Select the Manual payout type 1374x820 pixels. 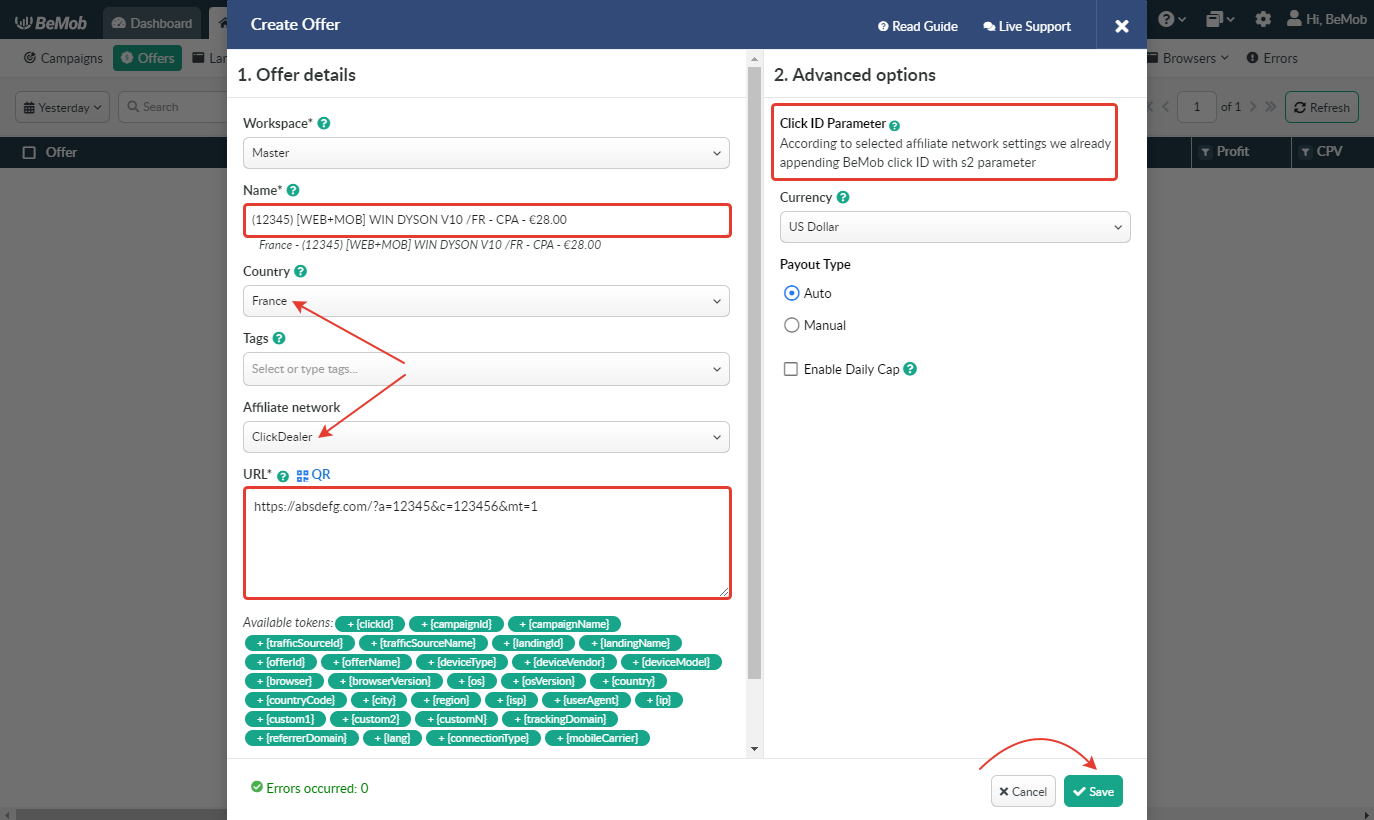coord(792,325)
